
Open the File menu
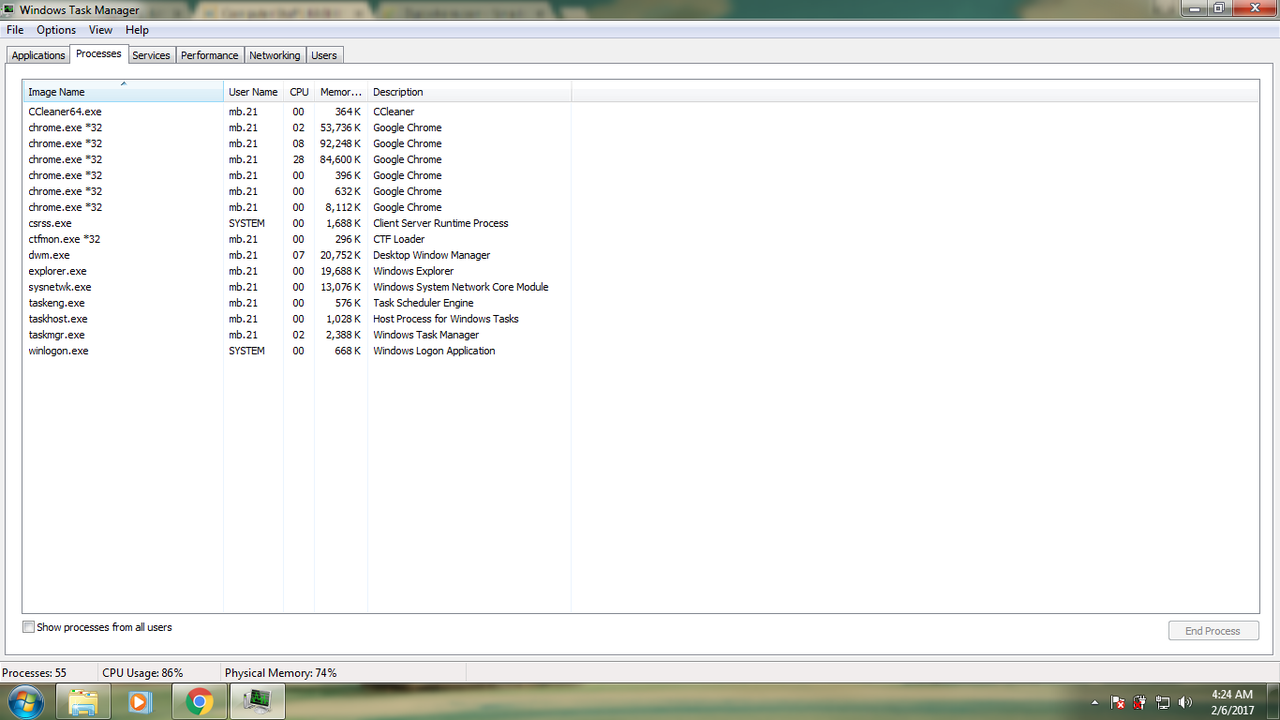(15, 30)
